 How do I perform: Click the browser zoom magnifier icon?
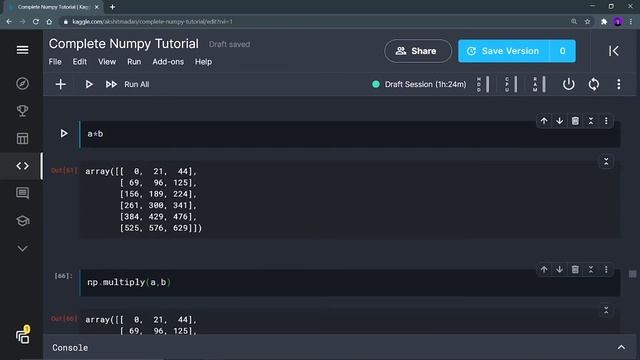(574, 22)
